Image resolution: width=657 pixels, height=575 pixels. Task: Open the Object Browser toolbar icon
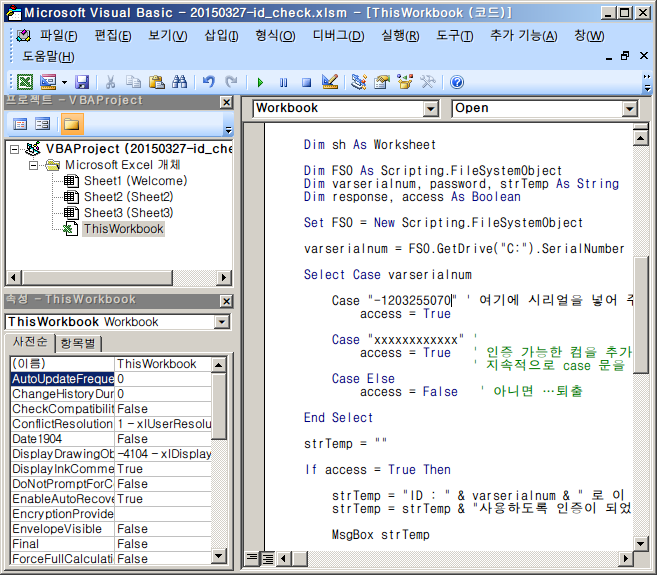[x=405, y=82]
